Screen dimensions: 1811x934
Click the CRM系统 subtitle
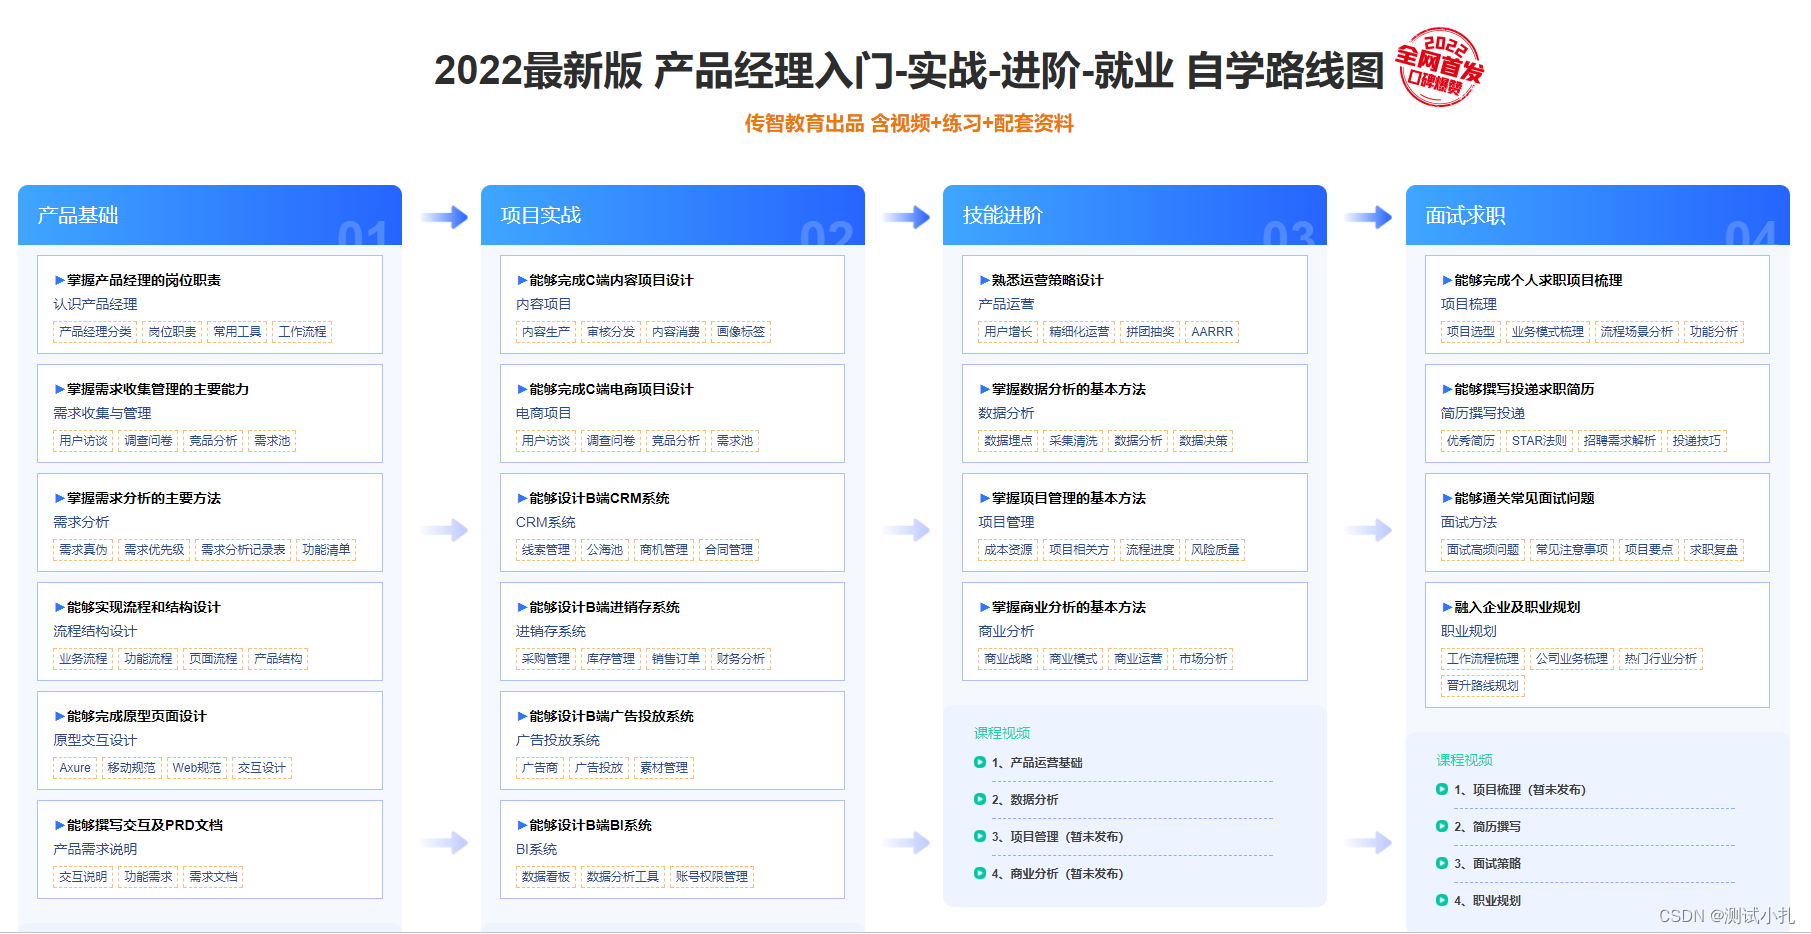click(546, 522)
